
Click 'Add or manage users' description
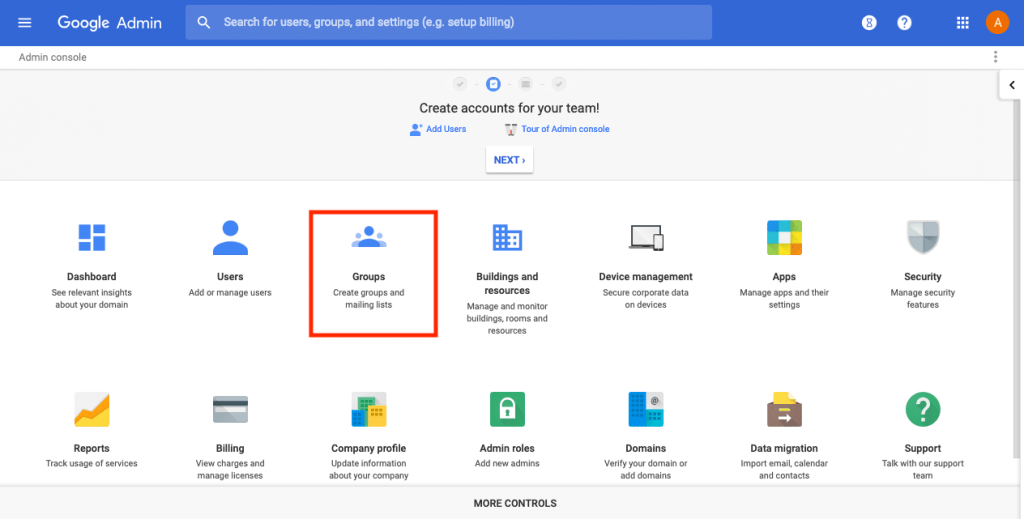[230, 292]
